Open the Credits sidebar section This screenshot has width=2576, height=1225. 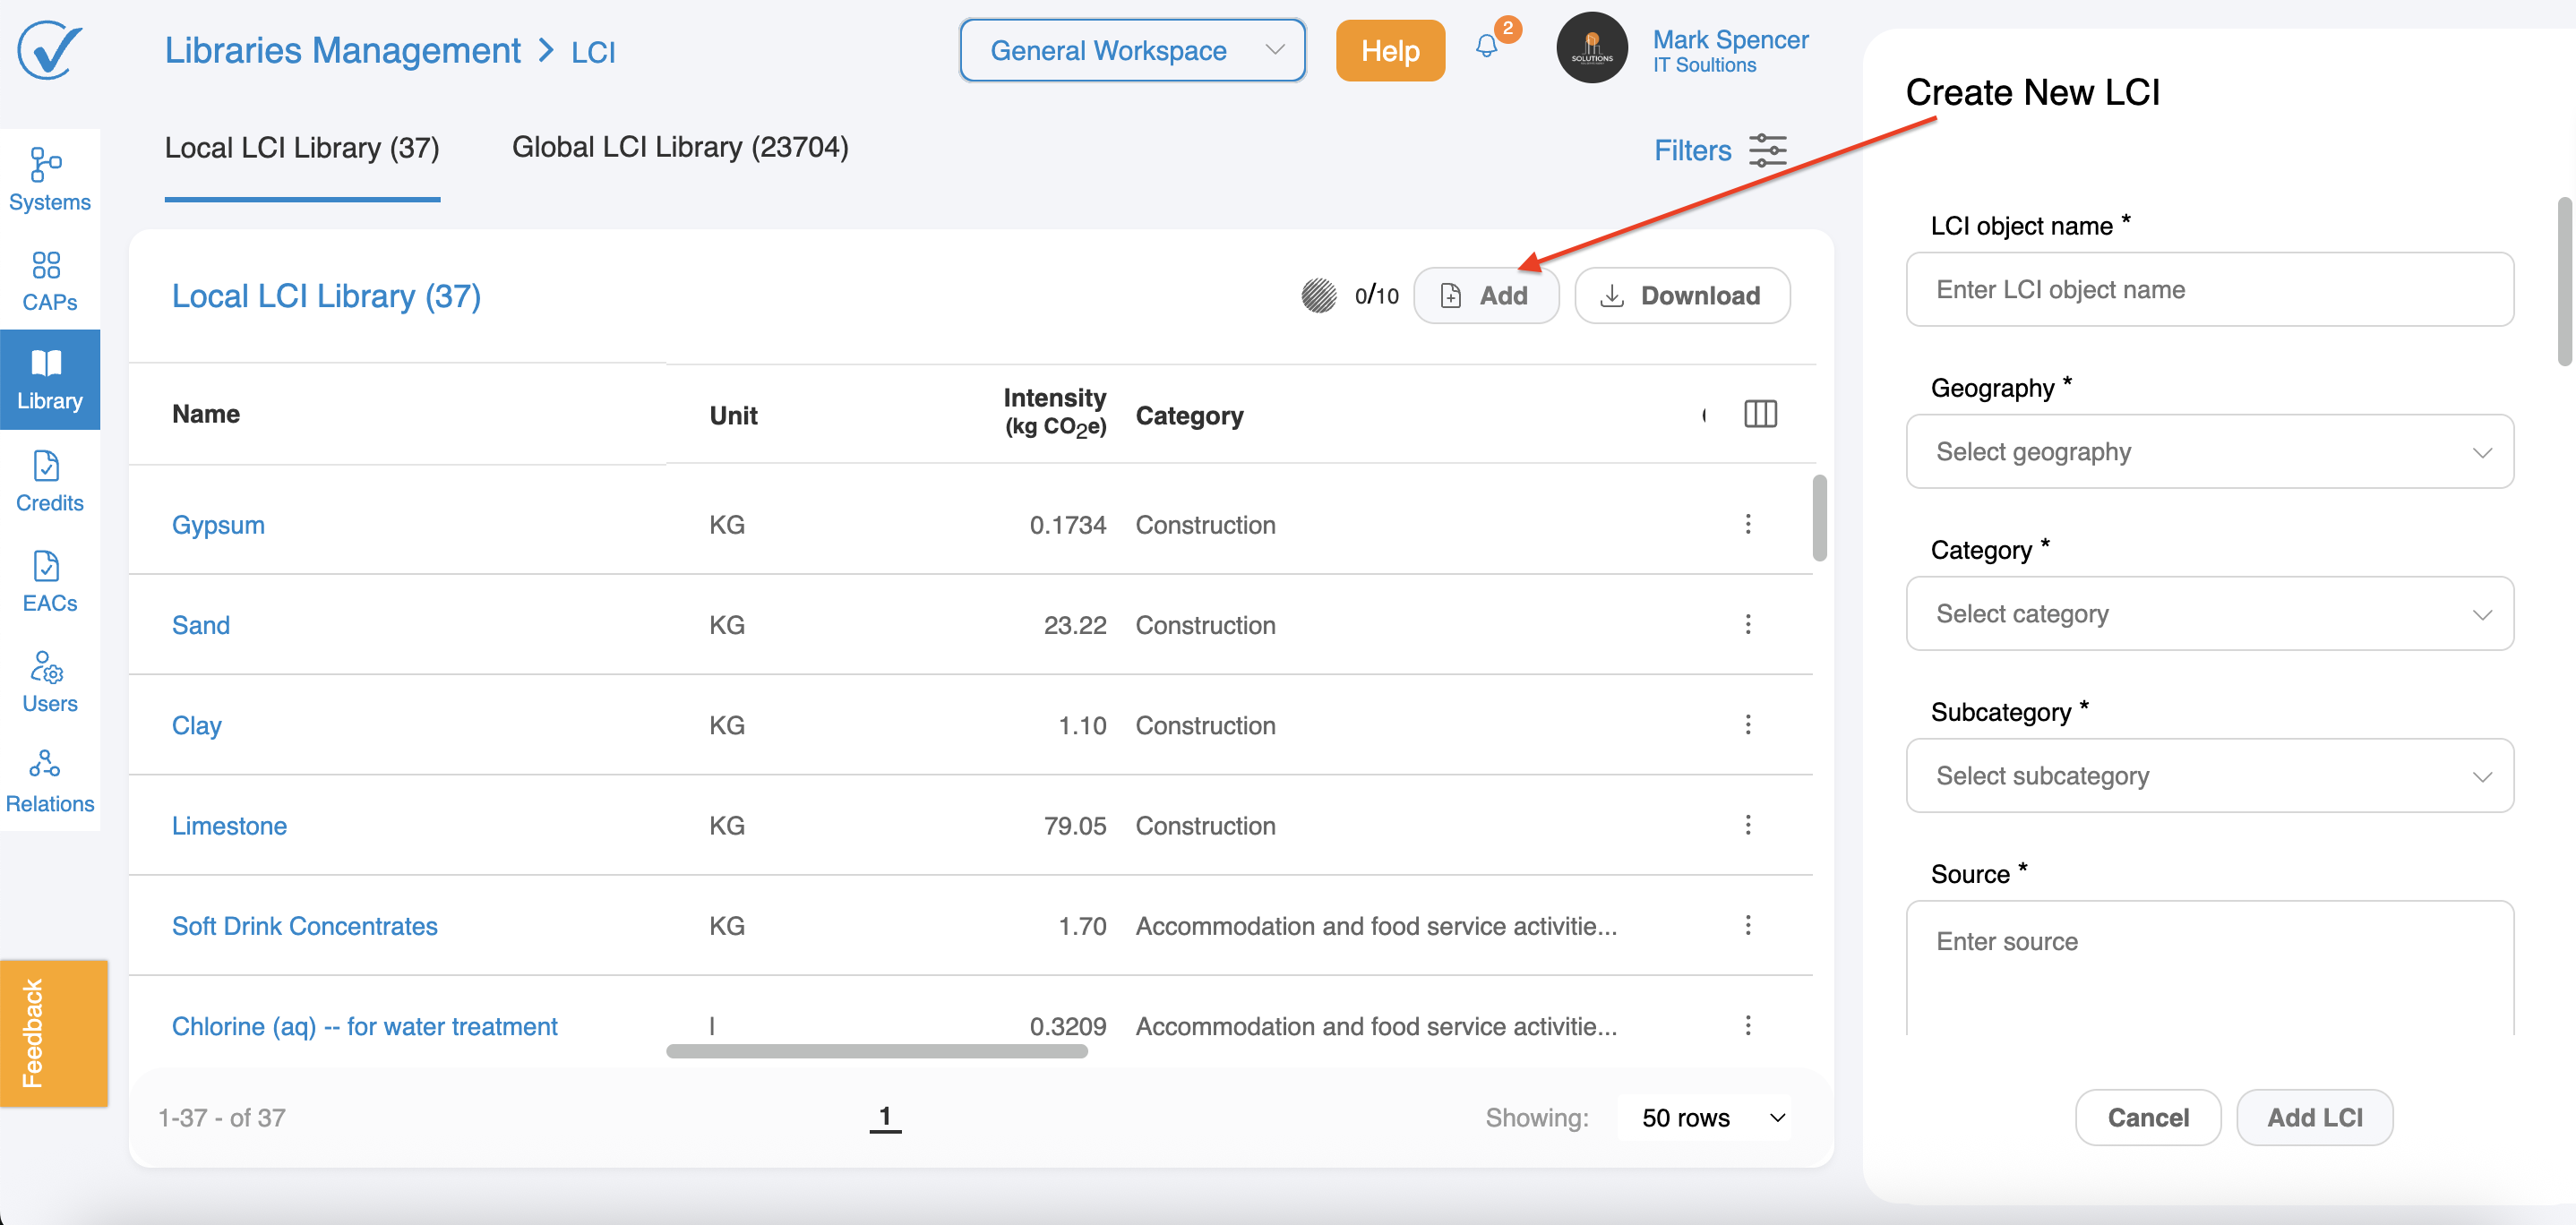[x=49, y=481]
